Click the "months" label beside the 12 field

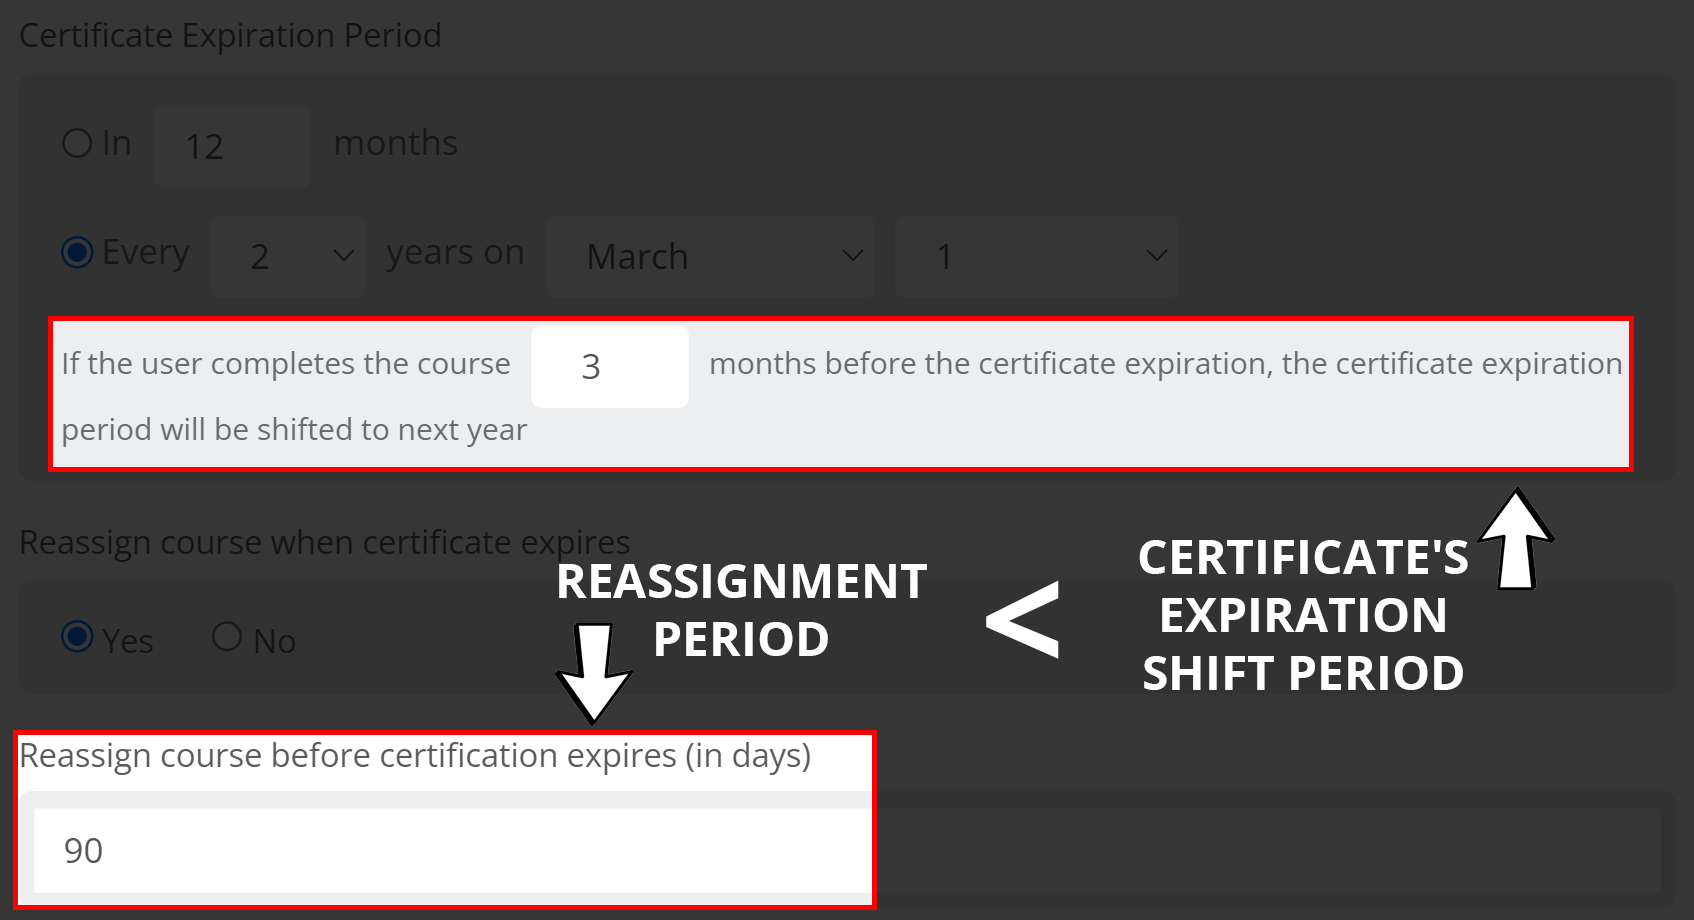pyautogui.click(x=395, y=142)
